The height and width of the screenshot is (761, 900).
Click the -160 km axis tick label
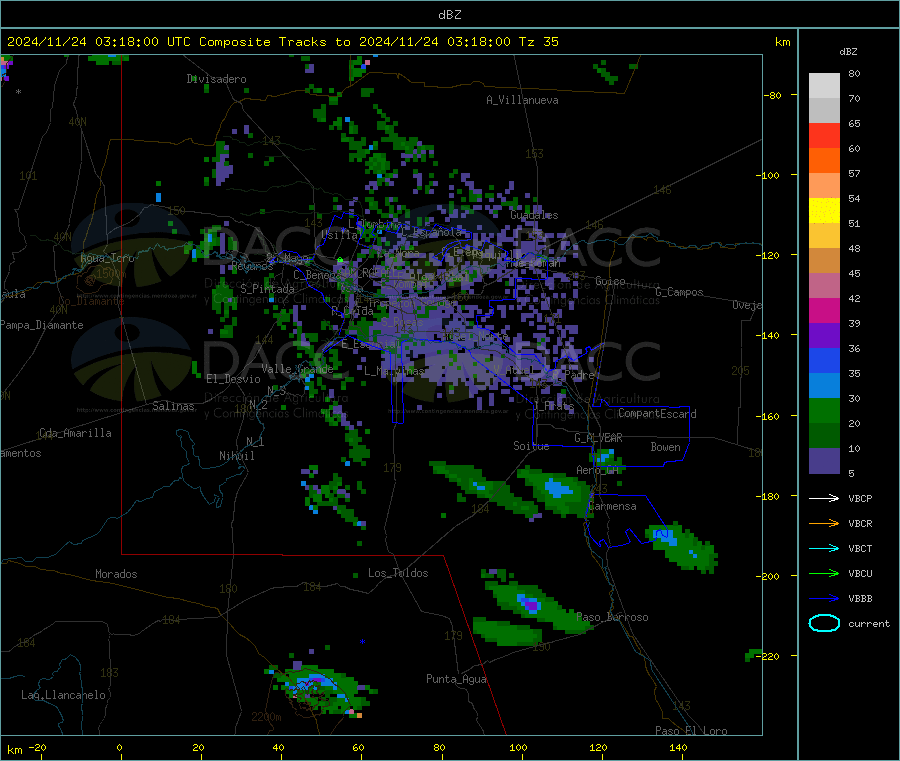point(768,416)
